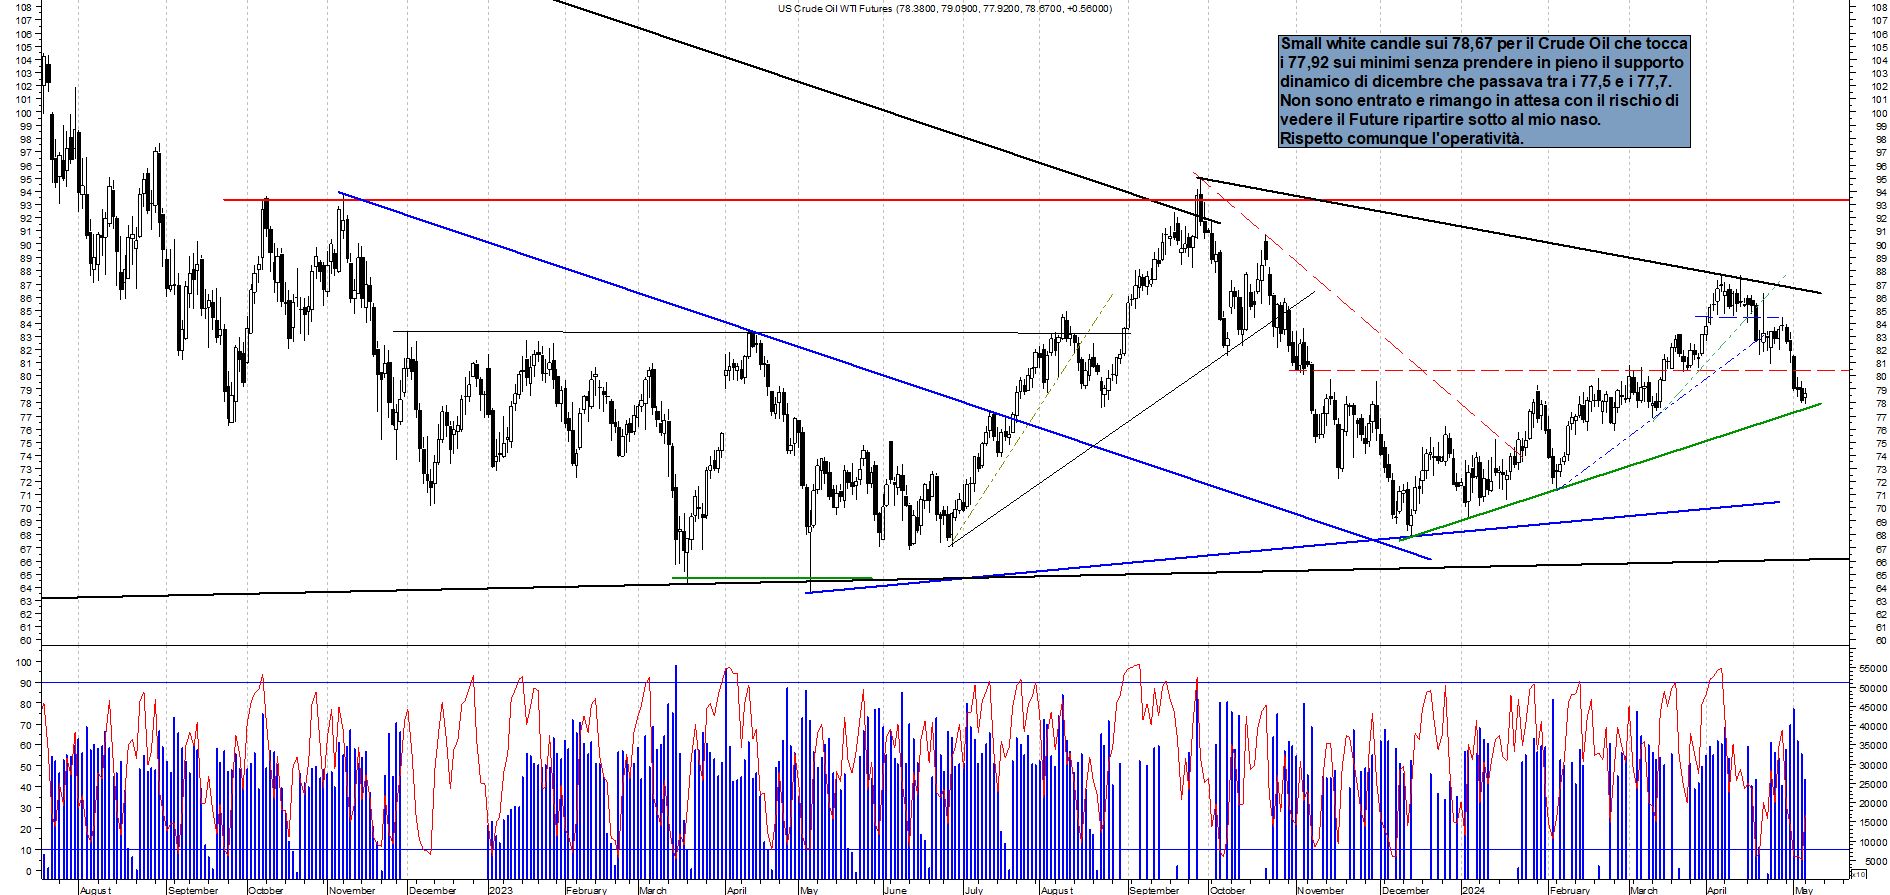The height and width of the screenshot is (895, 1890).
Task: Click the 'February' label following 2023
Action: click(586, 890)
